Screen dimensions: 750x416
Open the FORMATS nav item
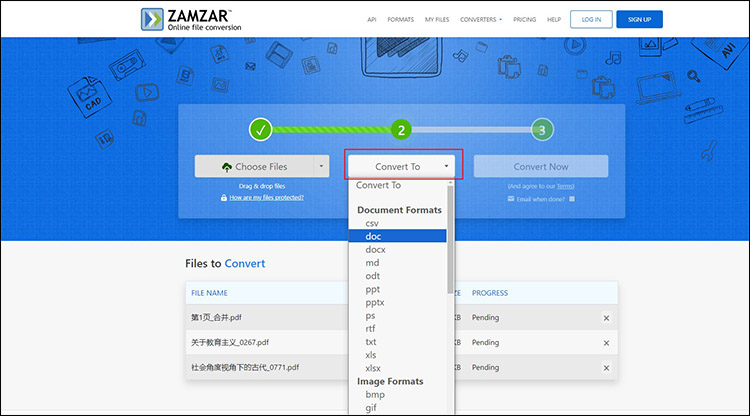(x=400, y=20)
